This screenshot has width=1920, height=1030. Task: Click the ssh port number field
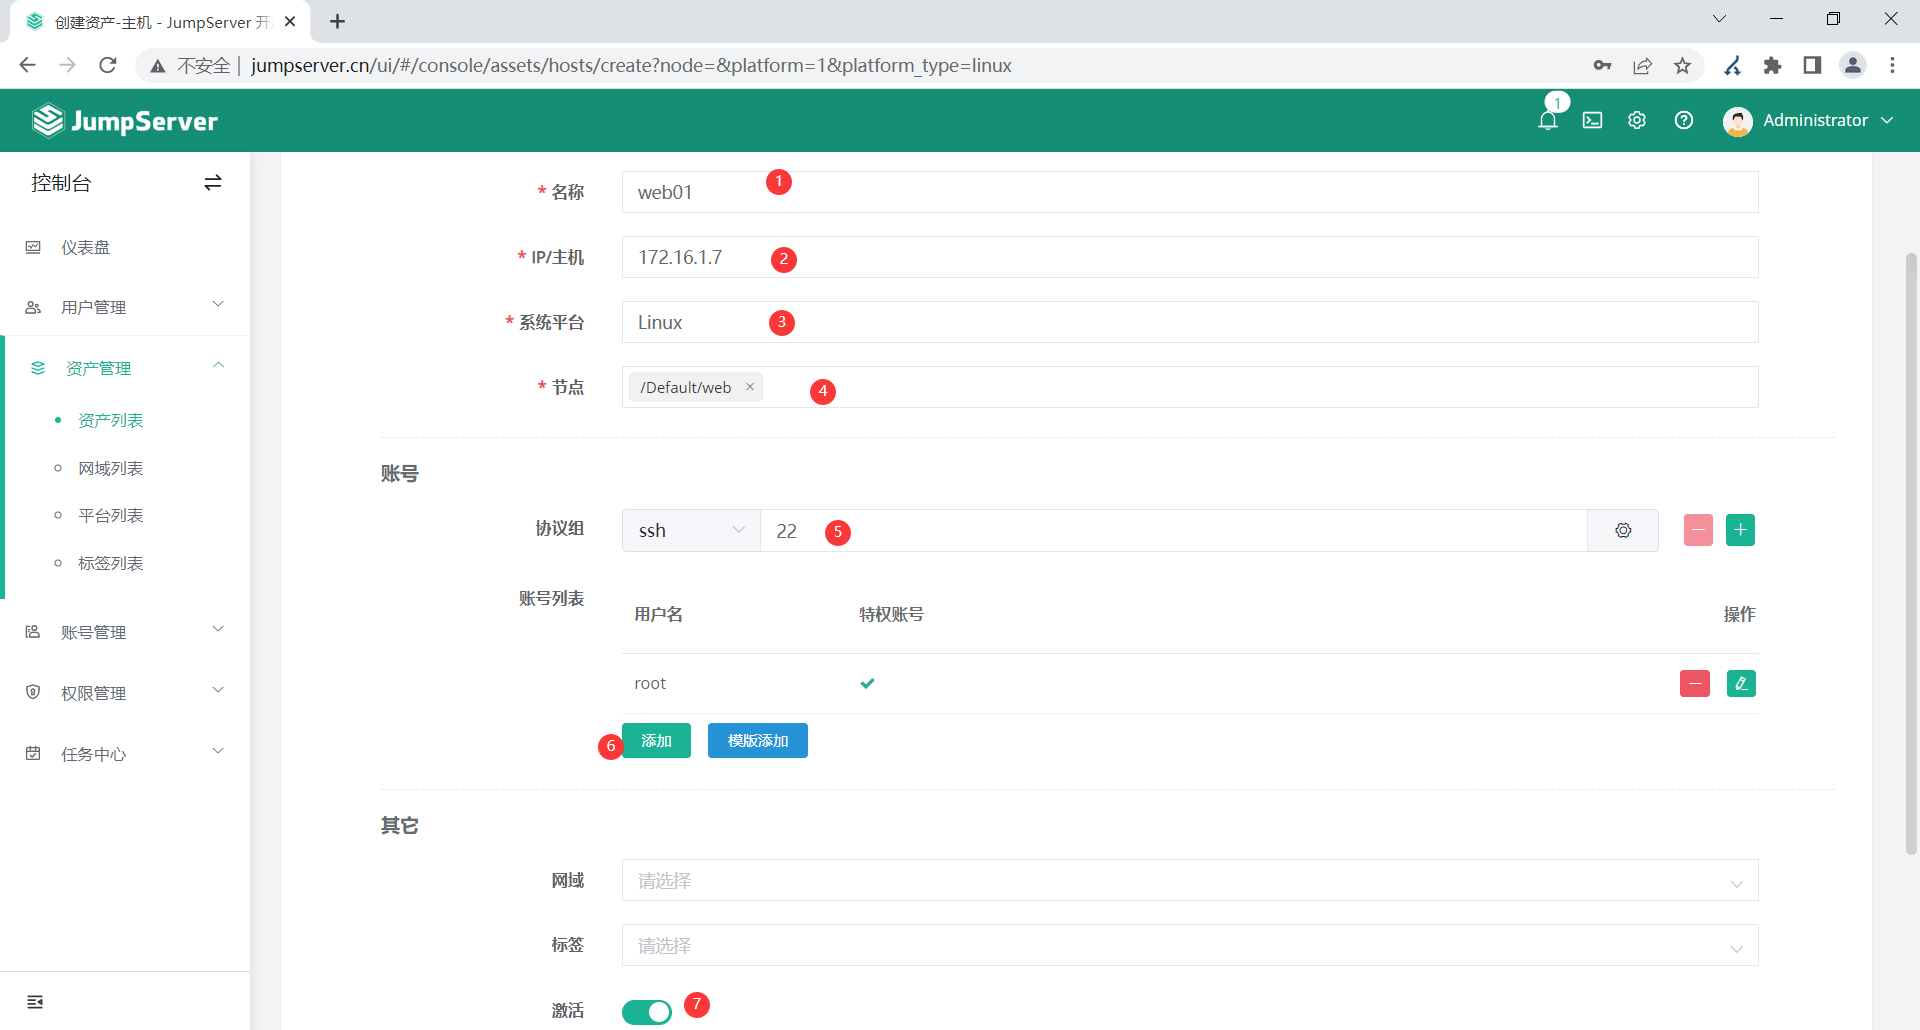click(1174, 530)
